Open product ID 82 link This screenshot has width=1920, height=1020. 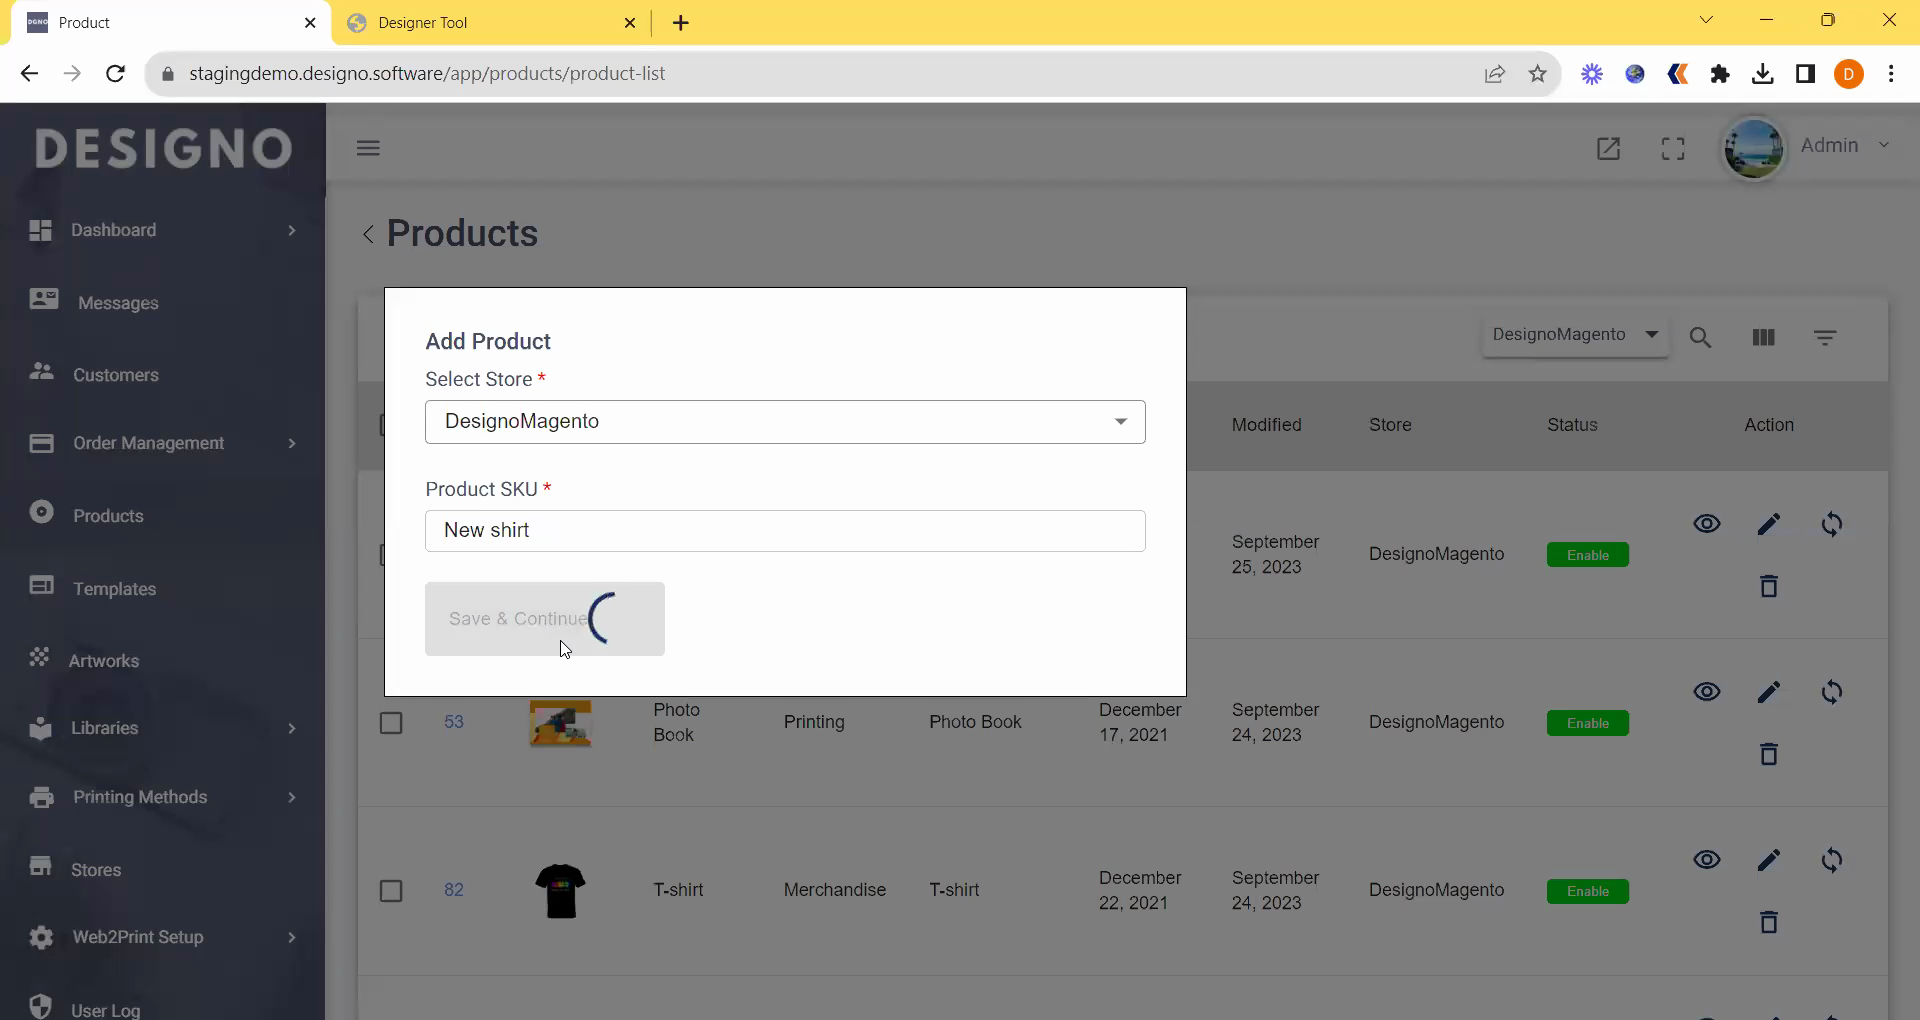pos(453,890)
